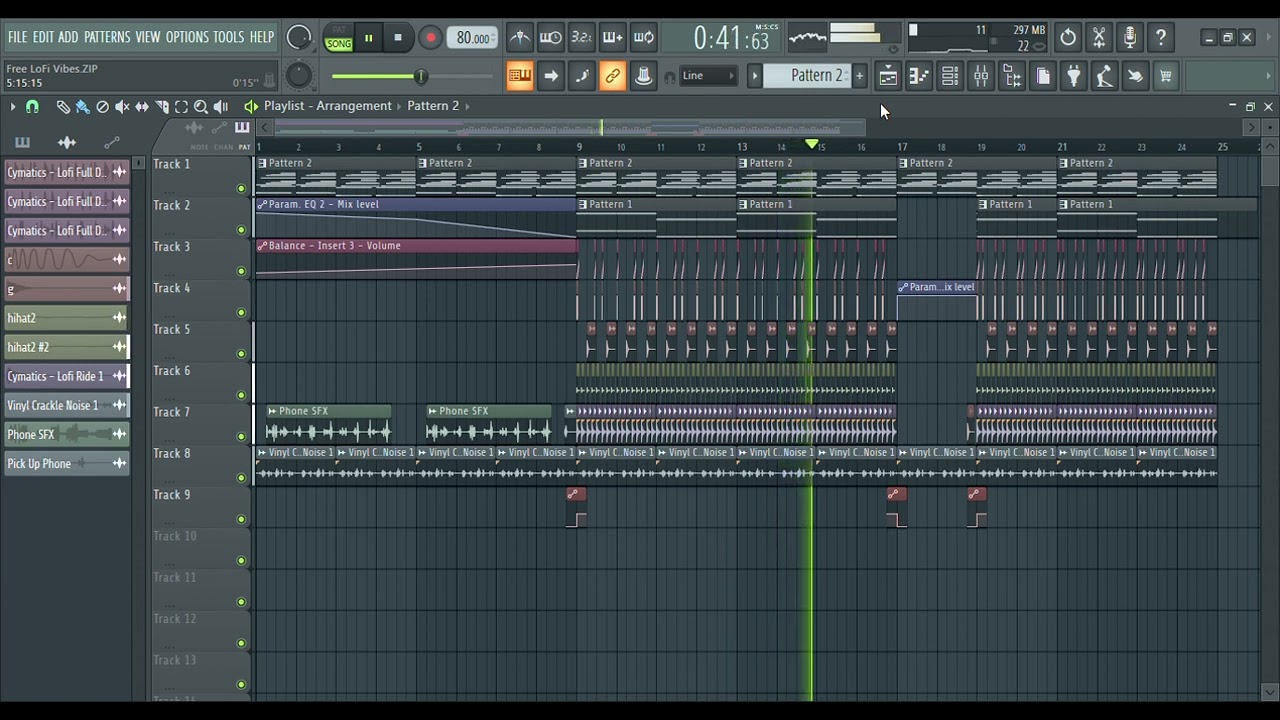This screenshot has width=1280, height=720.
Task: Open the Mixer window icon
Action: pyautogui.click(x=981, y=76)
